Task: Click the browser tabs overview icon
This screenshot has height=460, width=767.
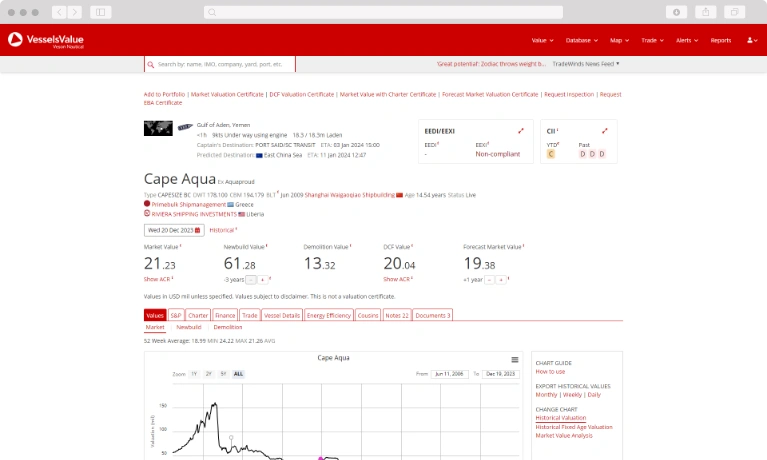Action: click(x=735, y=12)
